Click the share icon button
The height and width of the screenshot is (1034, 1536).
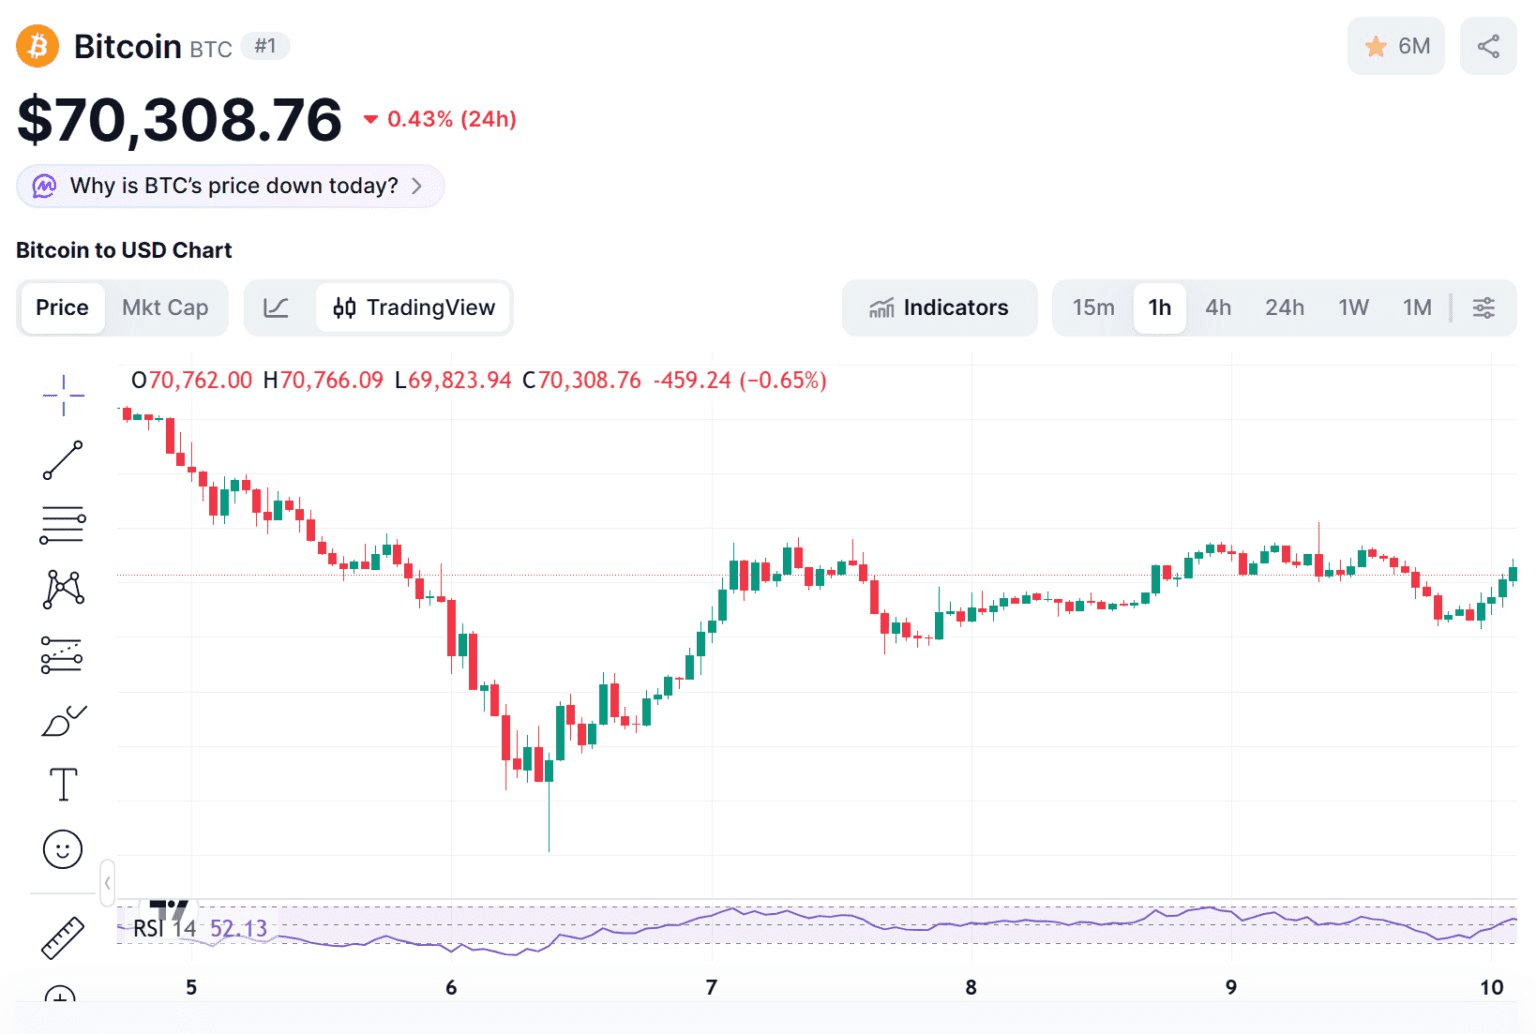coord(1488,46)
